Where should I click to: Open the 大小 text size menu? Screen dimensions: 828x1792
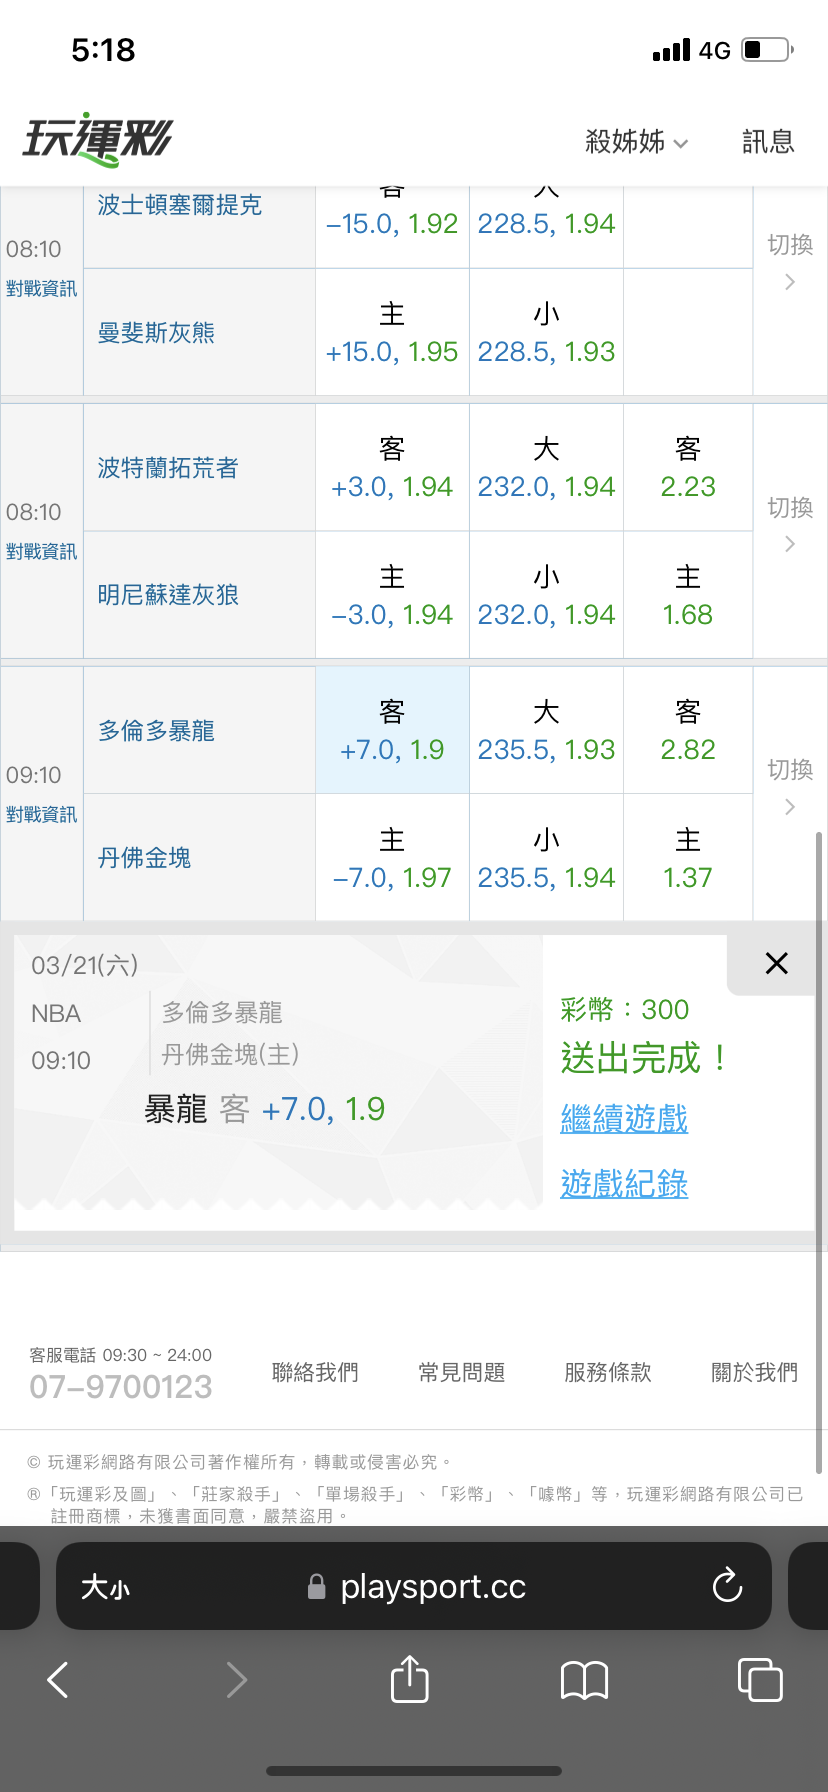pos(105,1587)
